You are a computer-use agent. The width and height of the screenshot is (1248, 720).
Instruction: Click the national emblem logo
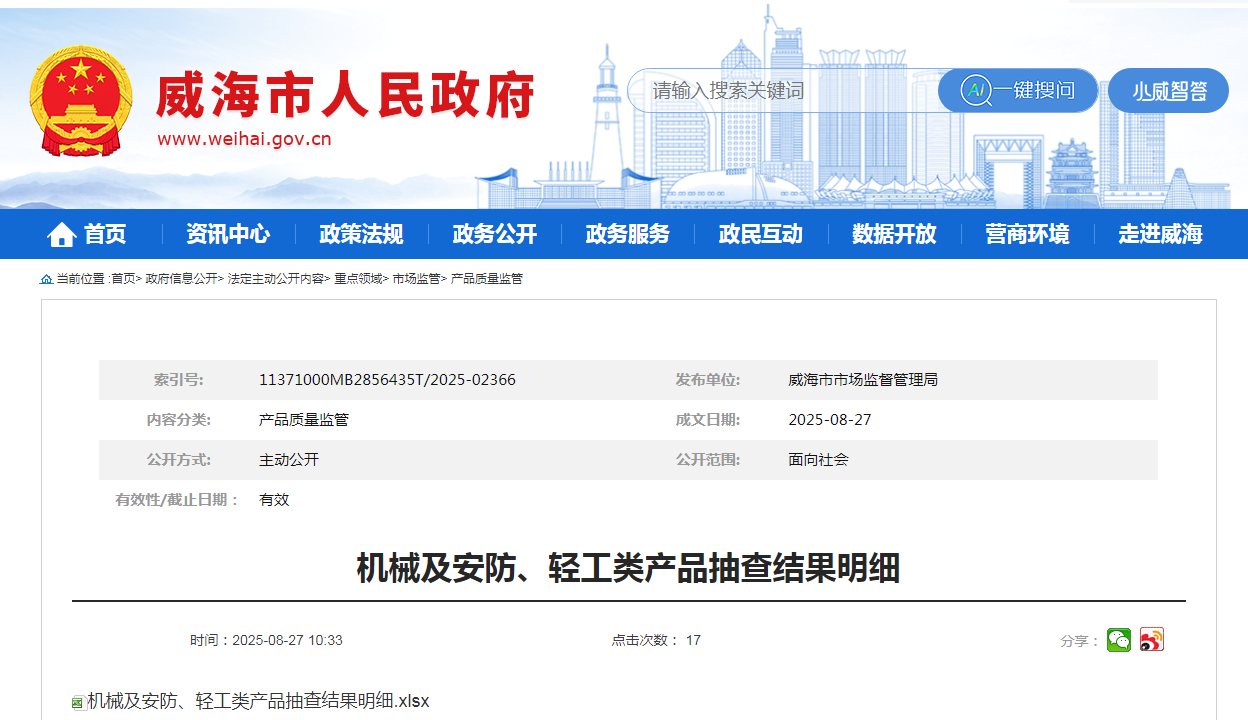80,100
